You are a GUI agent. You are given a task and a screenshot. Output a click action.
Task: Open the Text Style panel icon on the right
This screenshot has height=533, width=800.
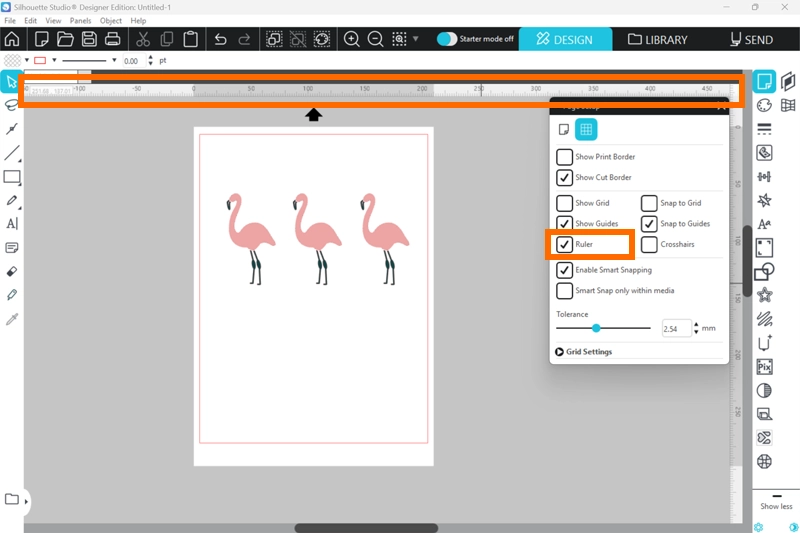765,224
